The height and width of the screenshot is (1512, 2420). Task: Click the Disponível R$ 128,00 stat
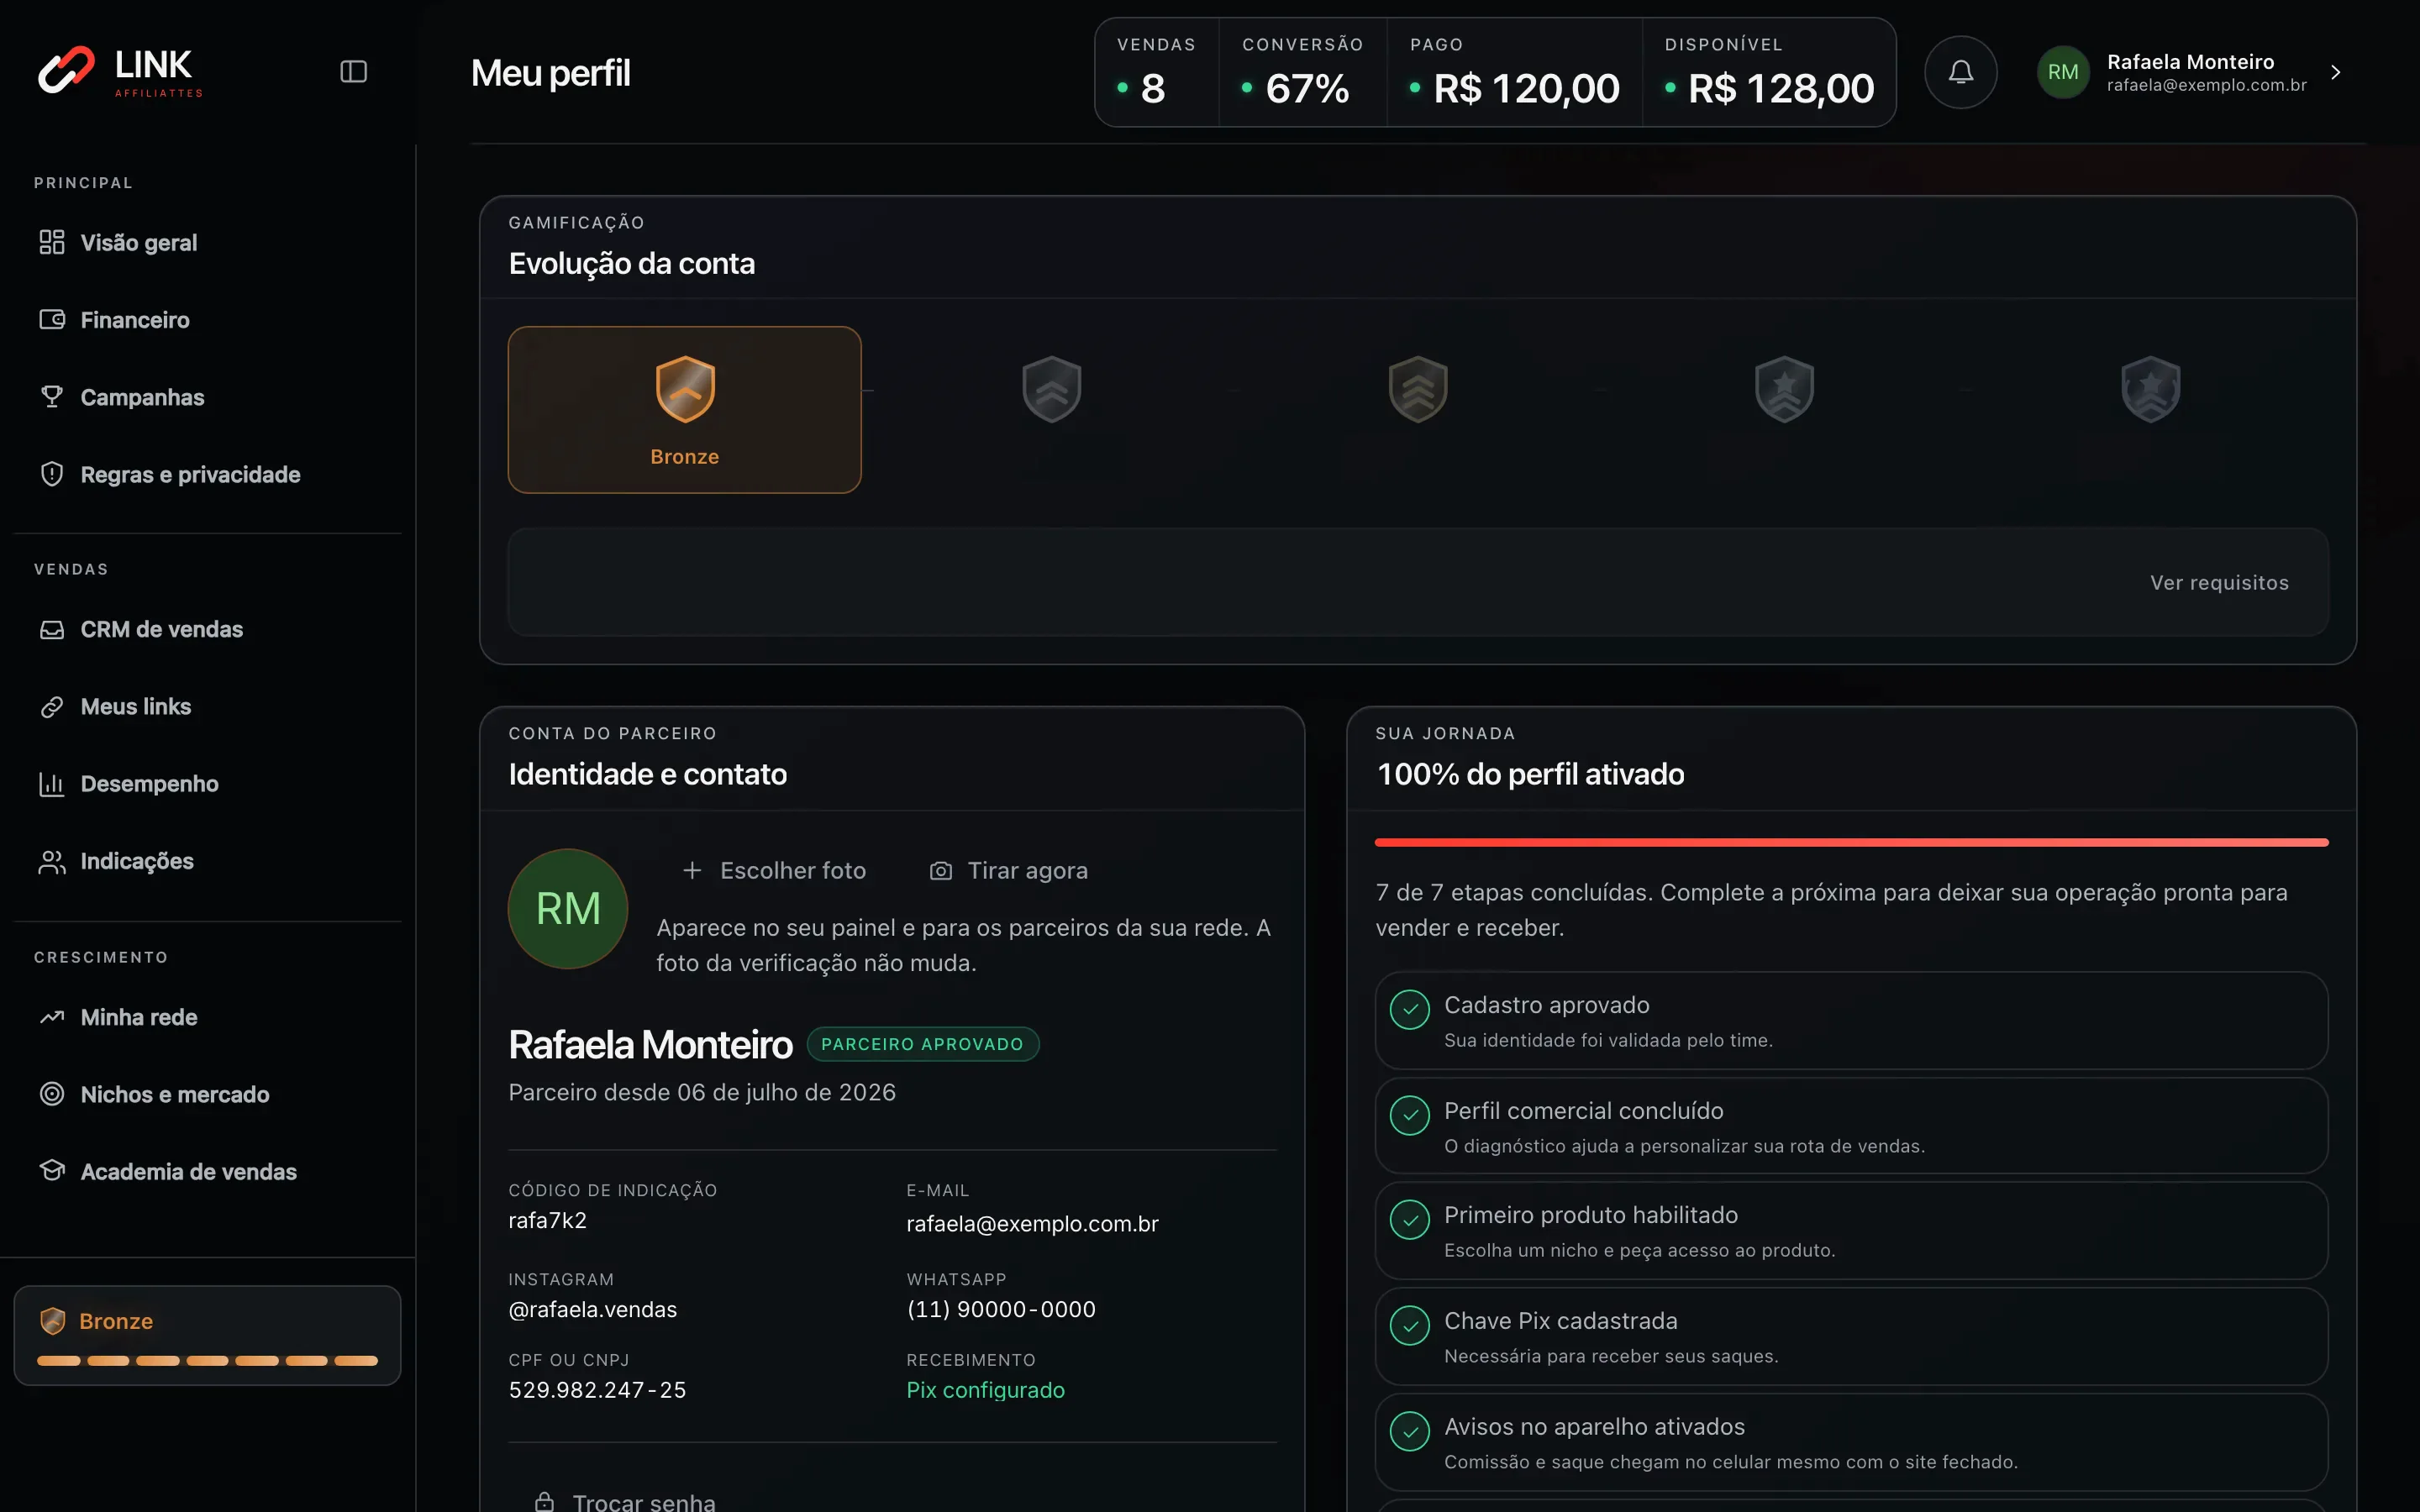[1768, 72]
